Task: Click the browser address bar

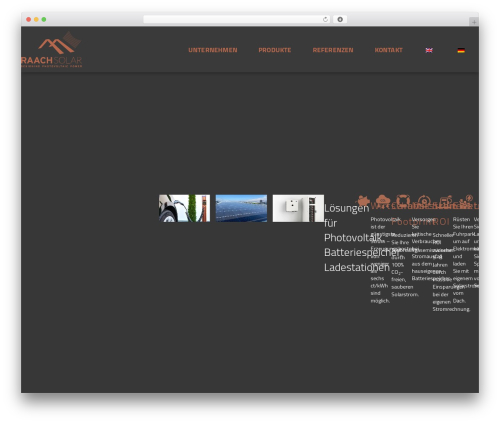Action: pyautogui.click(x=237, y=19)
